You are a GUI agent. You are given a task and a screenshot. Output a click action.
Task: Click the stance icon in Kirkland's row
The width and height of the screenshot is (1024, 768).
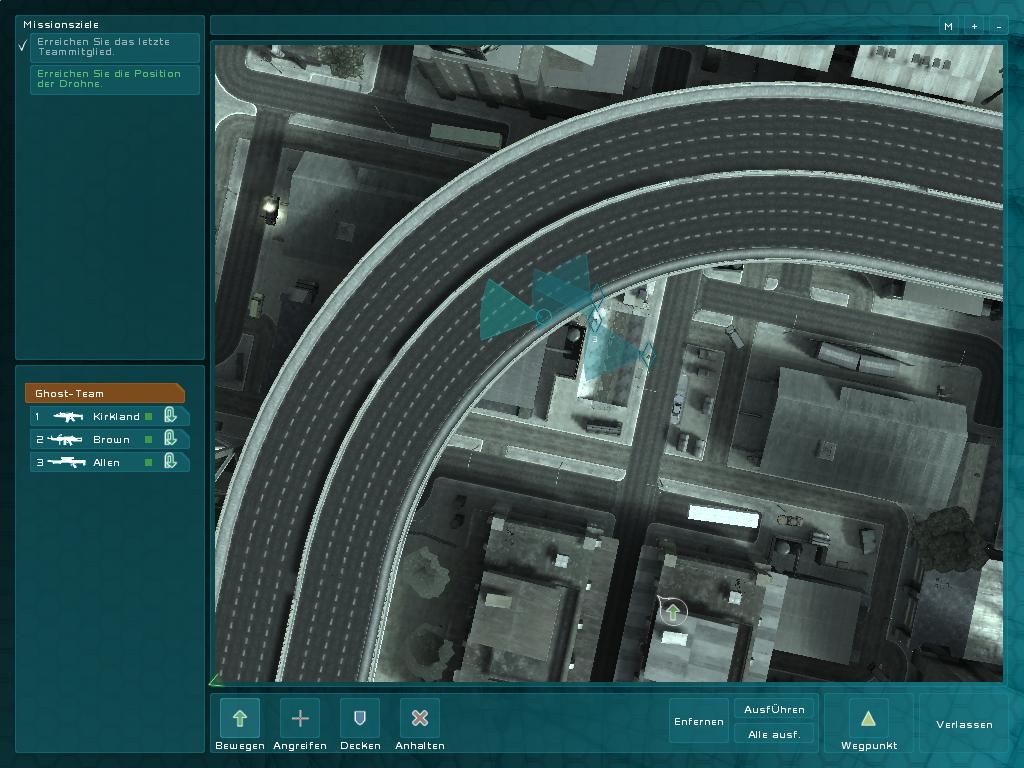170,415
